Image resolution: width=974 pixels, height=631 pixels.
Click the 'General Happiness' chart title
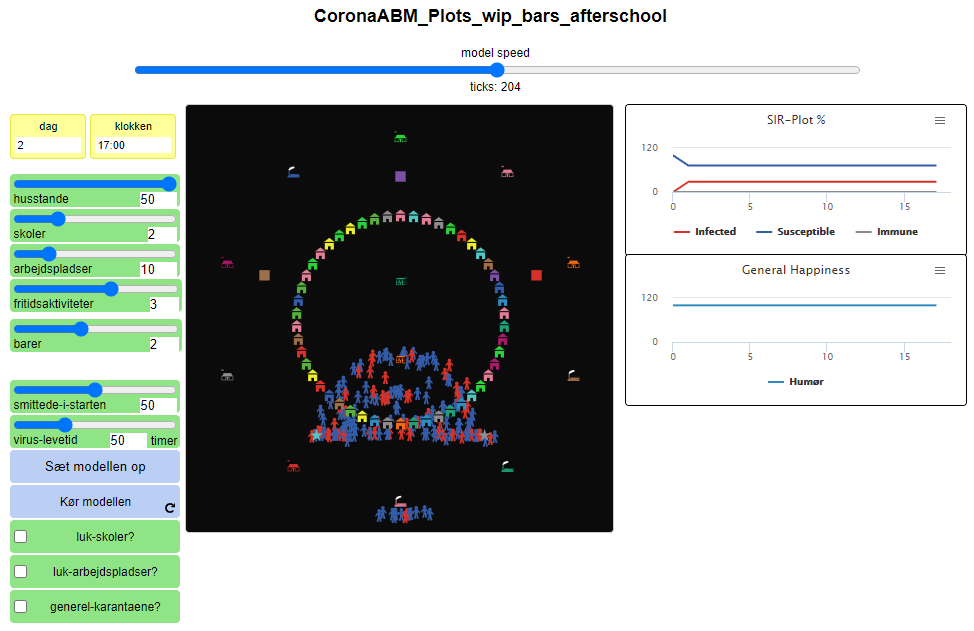796,270
